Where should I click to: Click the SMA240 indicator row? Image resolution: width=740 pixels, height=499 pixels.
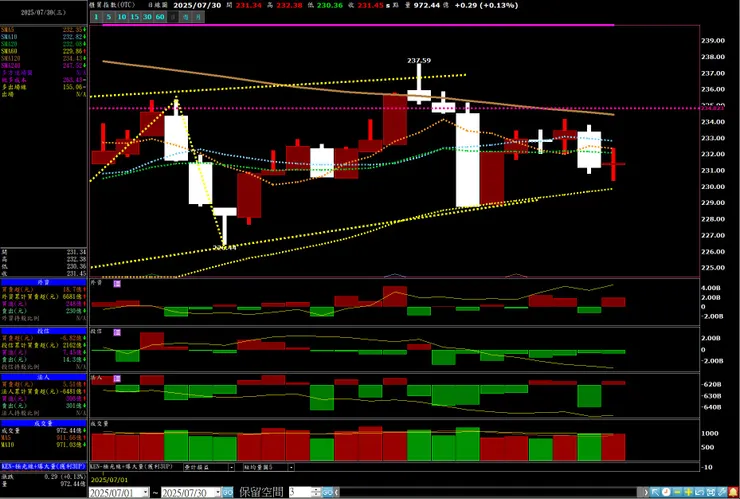tap(43, 66)
